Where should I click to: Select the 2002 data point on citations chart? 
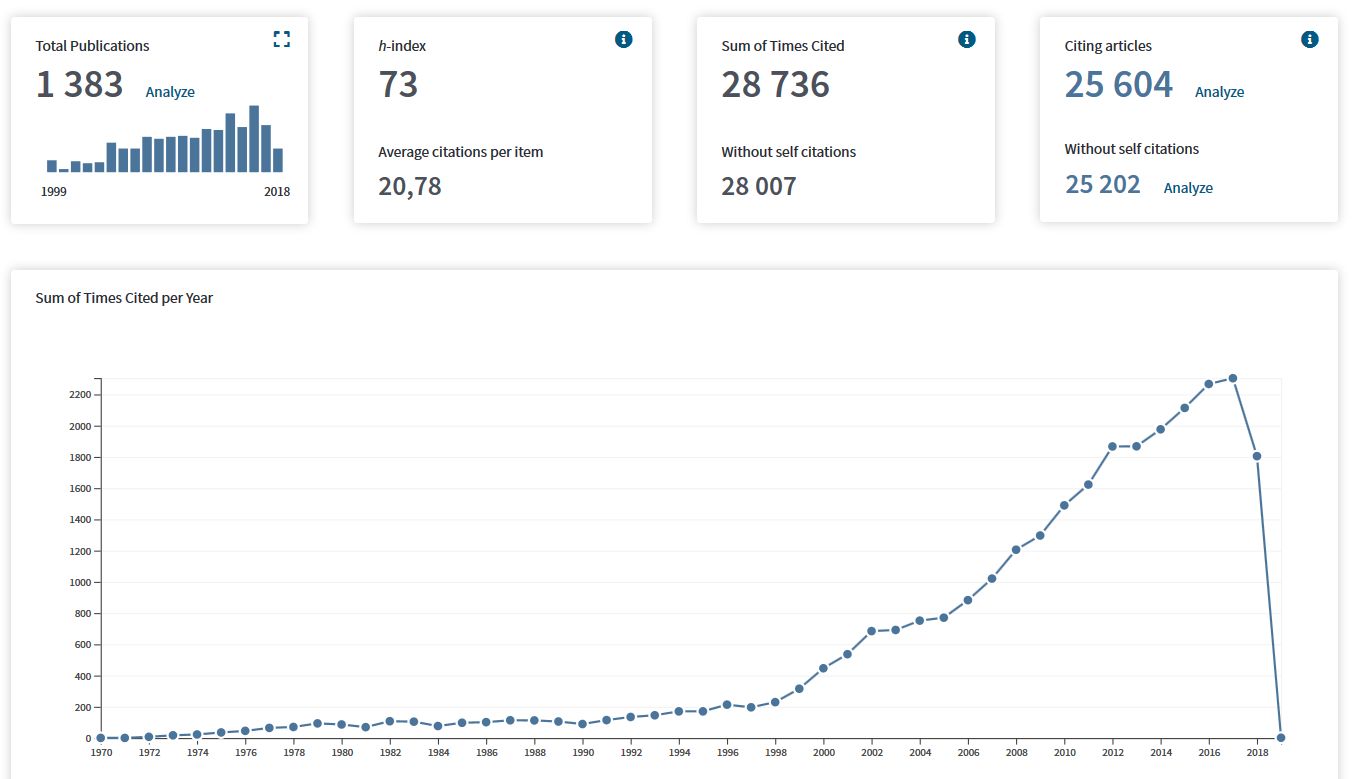(871, 631)
